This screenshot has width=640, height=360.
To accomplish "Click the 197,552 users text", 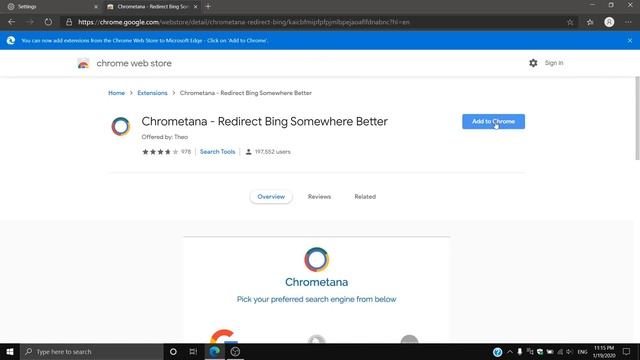I will click(273, 152).
